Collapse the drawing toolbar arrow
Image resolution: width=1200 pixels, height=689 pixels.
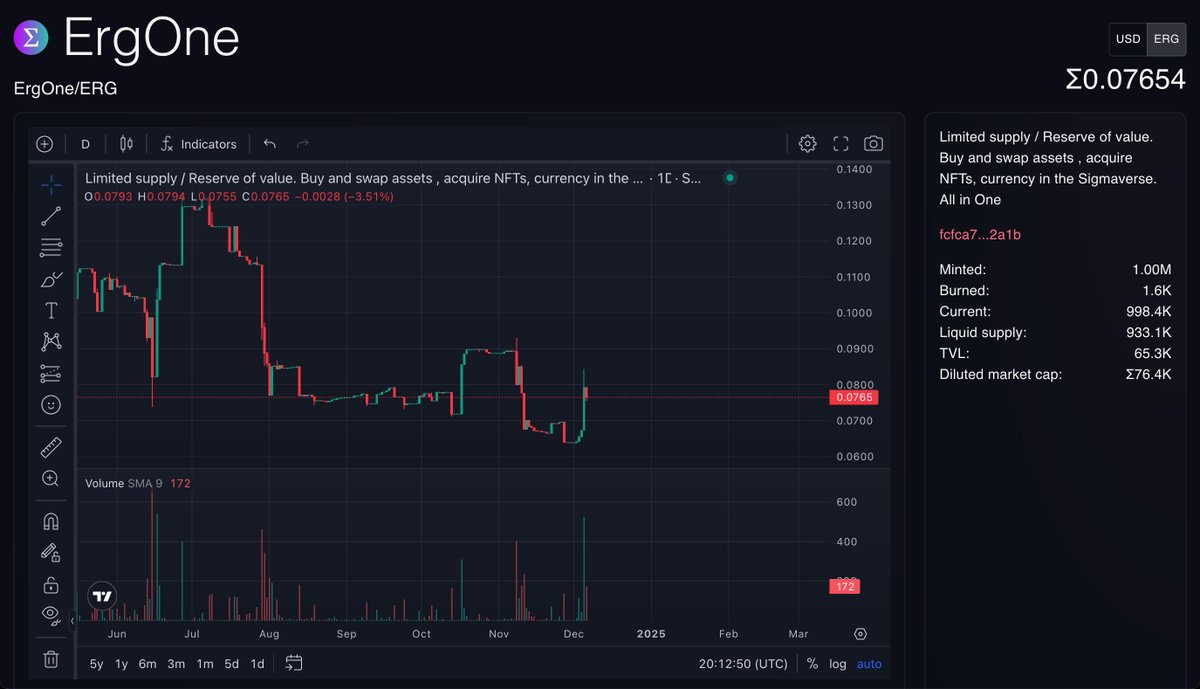pos(72,621)
